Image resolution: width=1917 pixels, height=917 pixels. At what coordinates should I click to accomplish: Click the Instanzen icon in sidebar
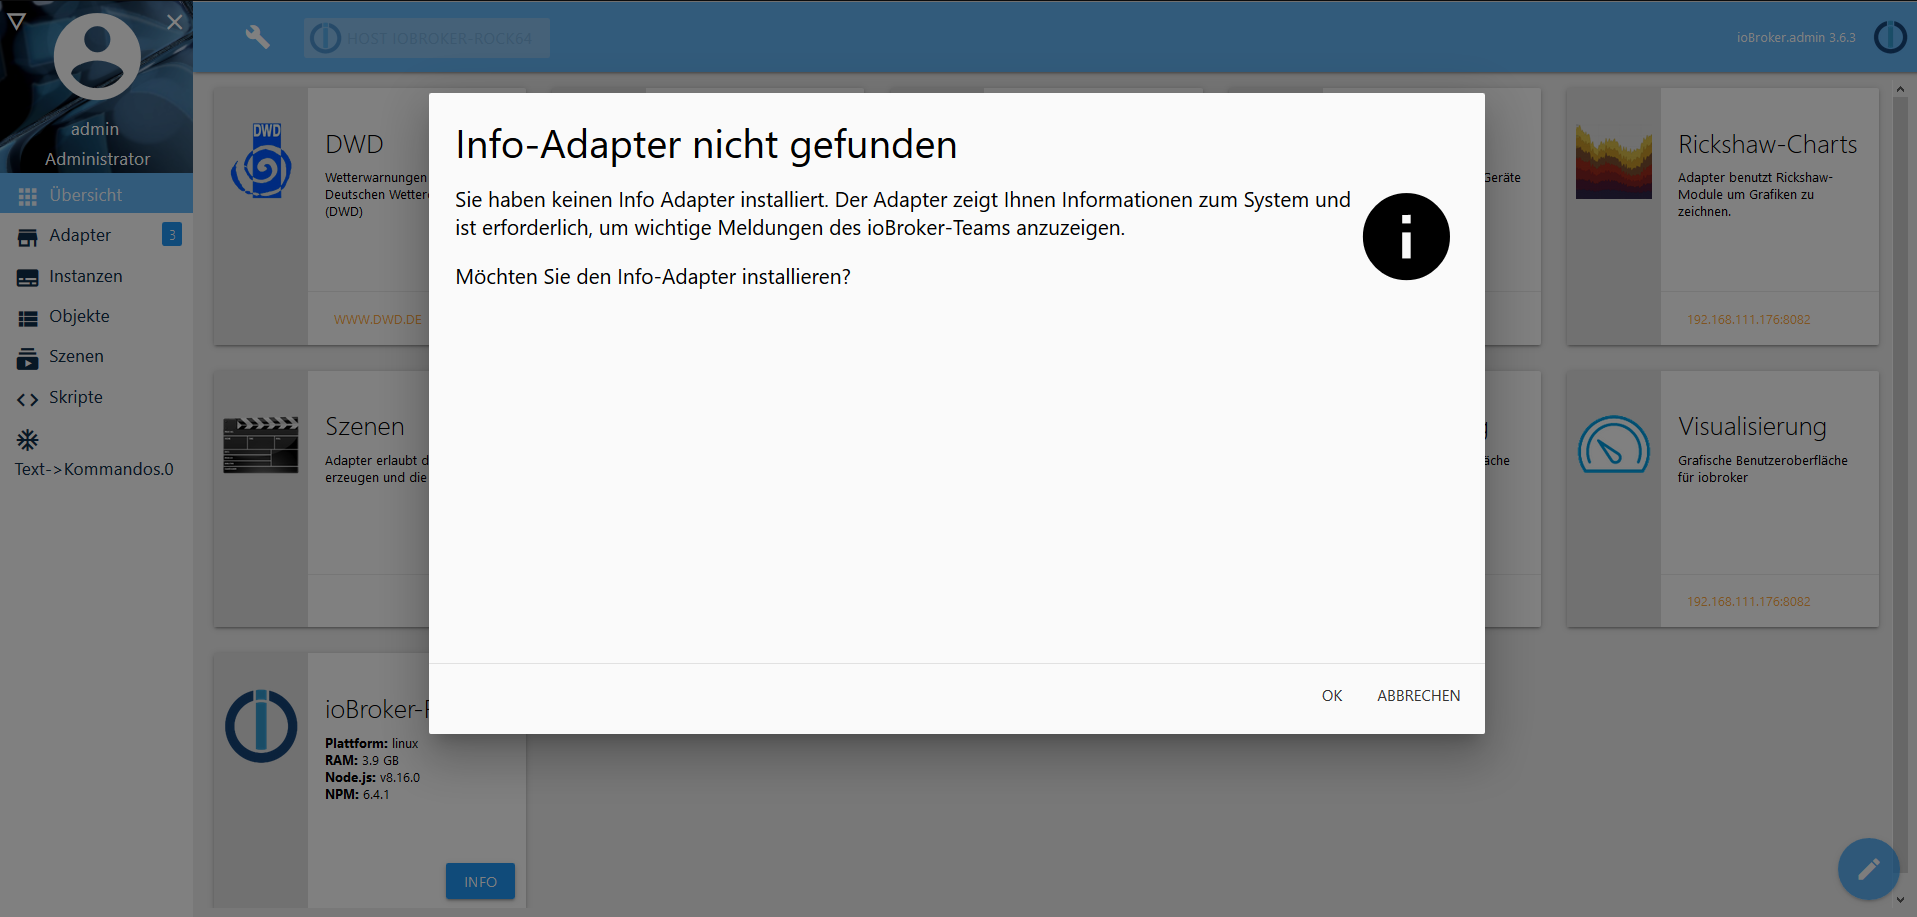[27, 278]
